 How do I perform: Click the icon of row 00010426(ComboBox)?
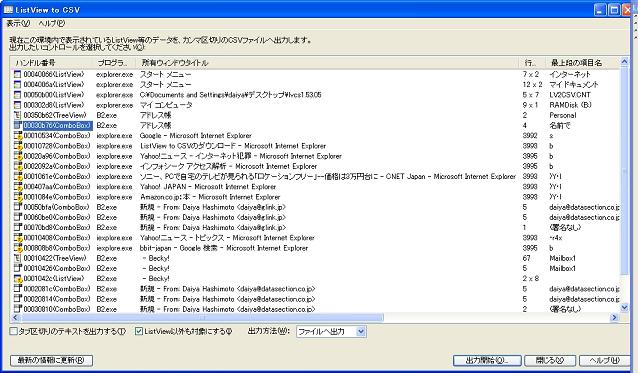(x=17, y=268)
